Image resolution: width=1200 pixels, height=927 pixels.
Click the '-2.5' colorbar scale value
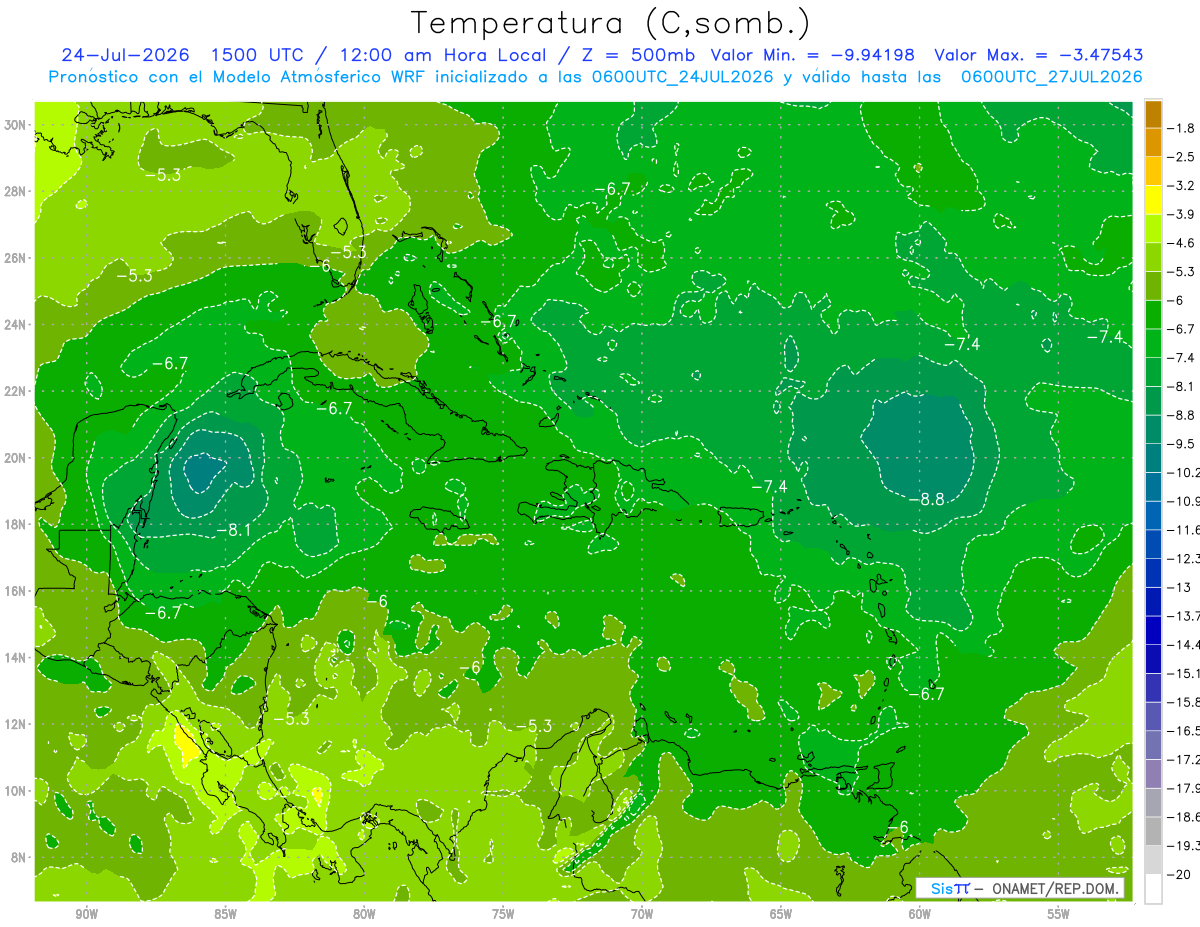click(1182, 156)
